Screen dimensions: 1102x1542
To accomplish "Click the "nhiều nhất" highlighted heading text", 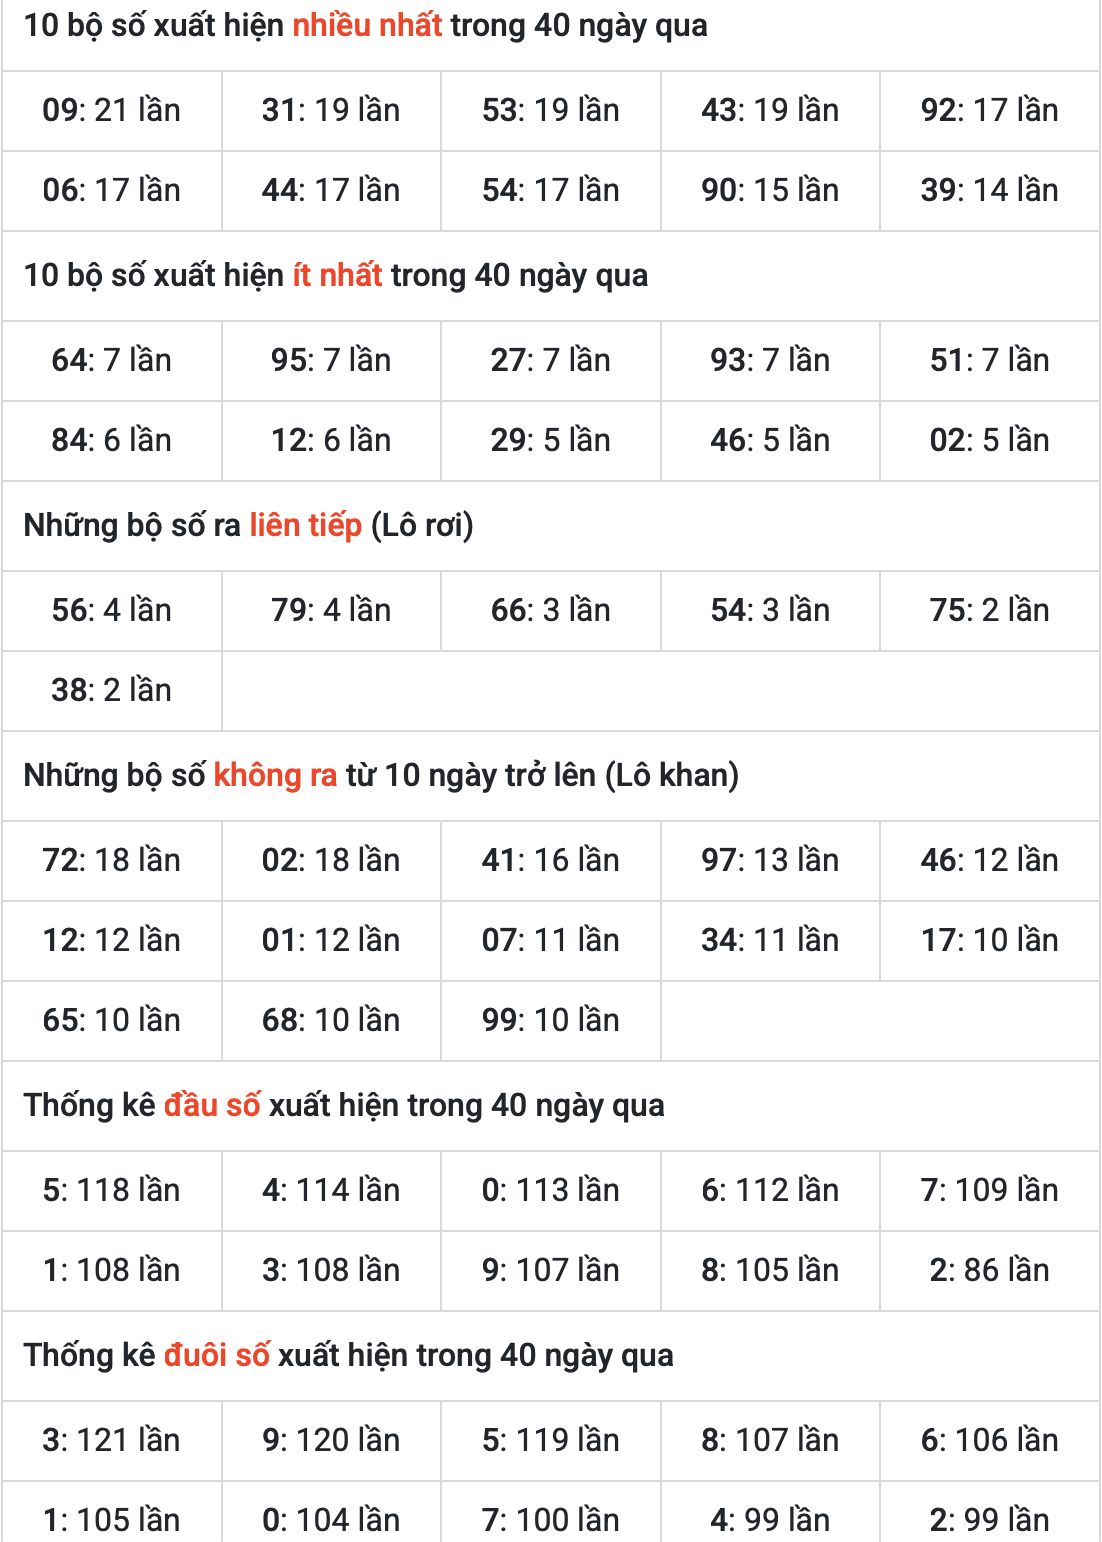I will click(367, 25).
